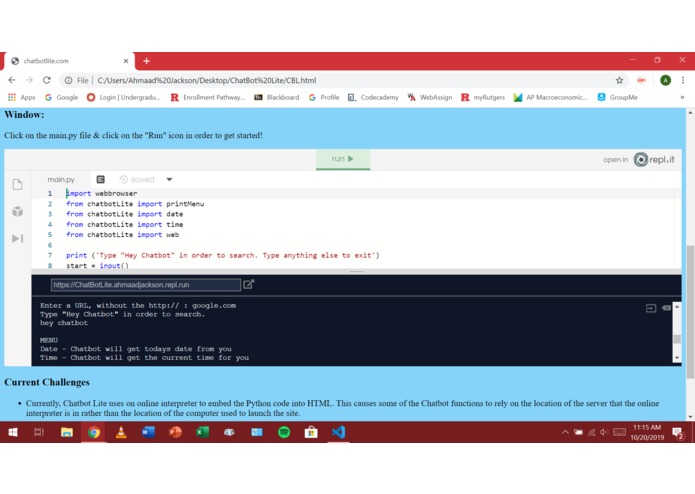This screenshot has height=494, width=695.
Task: View site info icon in address bar
Action: 68,80
